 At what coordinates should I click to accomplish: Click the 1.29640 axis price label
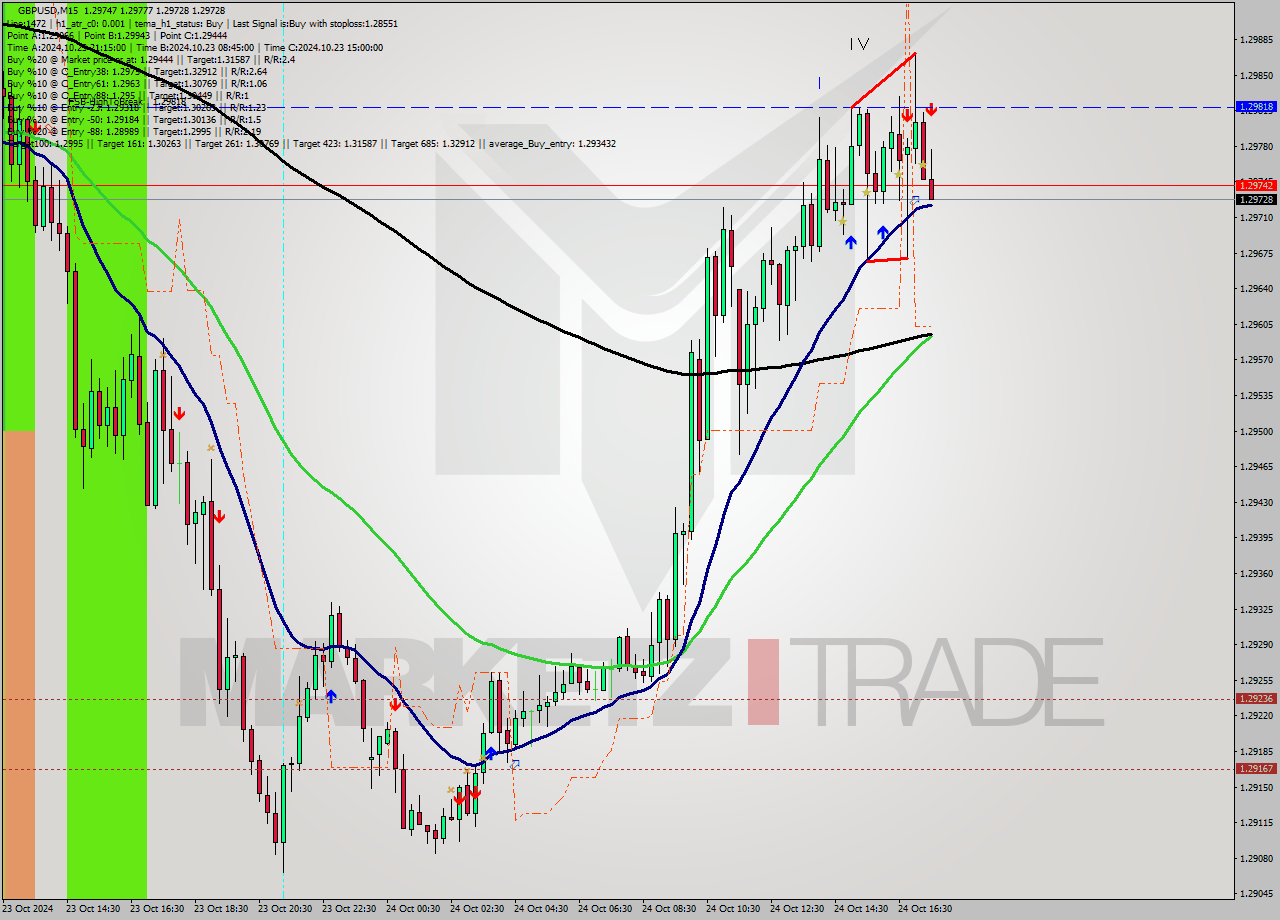[x=1256, y=289]
